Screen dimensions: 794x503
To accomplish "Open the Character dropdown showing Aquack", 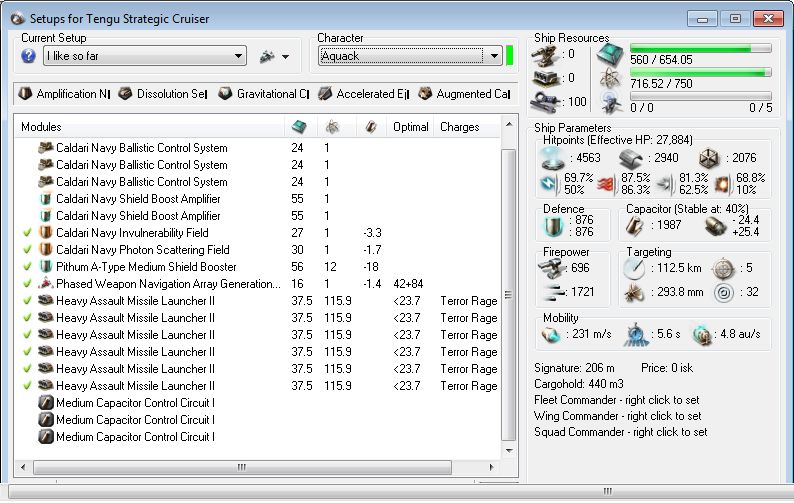I will coord(410,56).
